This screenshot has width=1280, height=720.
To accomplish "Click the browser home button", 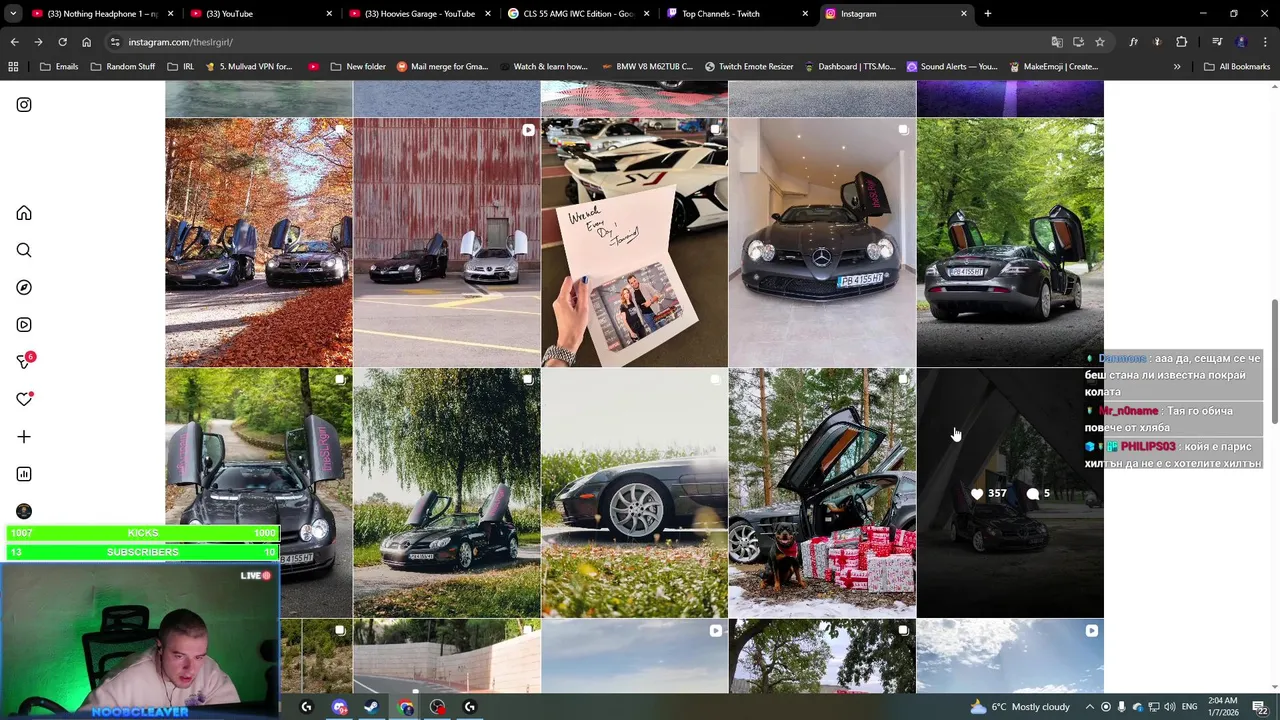I will [86, 42].
